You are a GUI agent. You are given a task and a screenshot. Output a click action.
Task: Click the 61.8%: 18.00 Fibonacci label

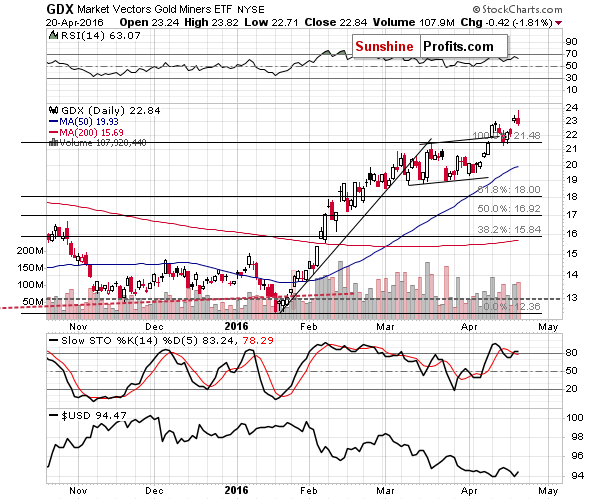[509, 190]
